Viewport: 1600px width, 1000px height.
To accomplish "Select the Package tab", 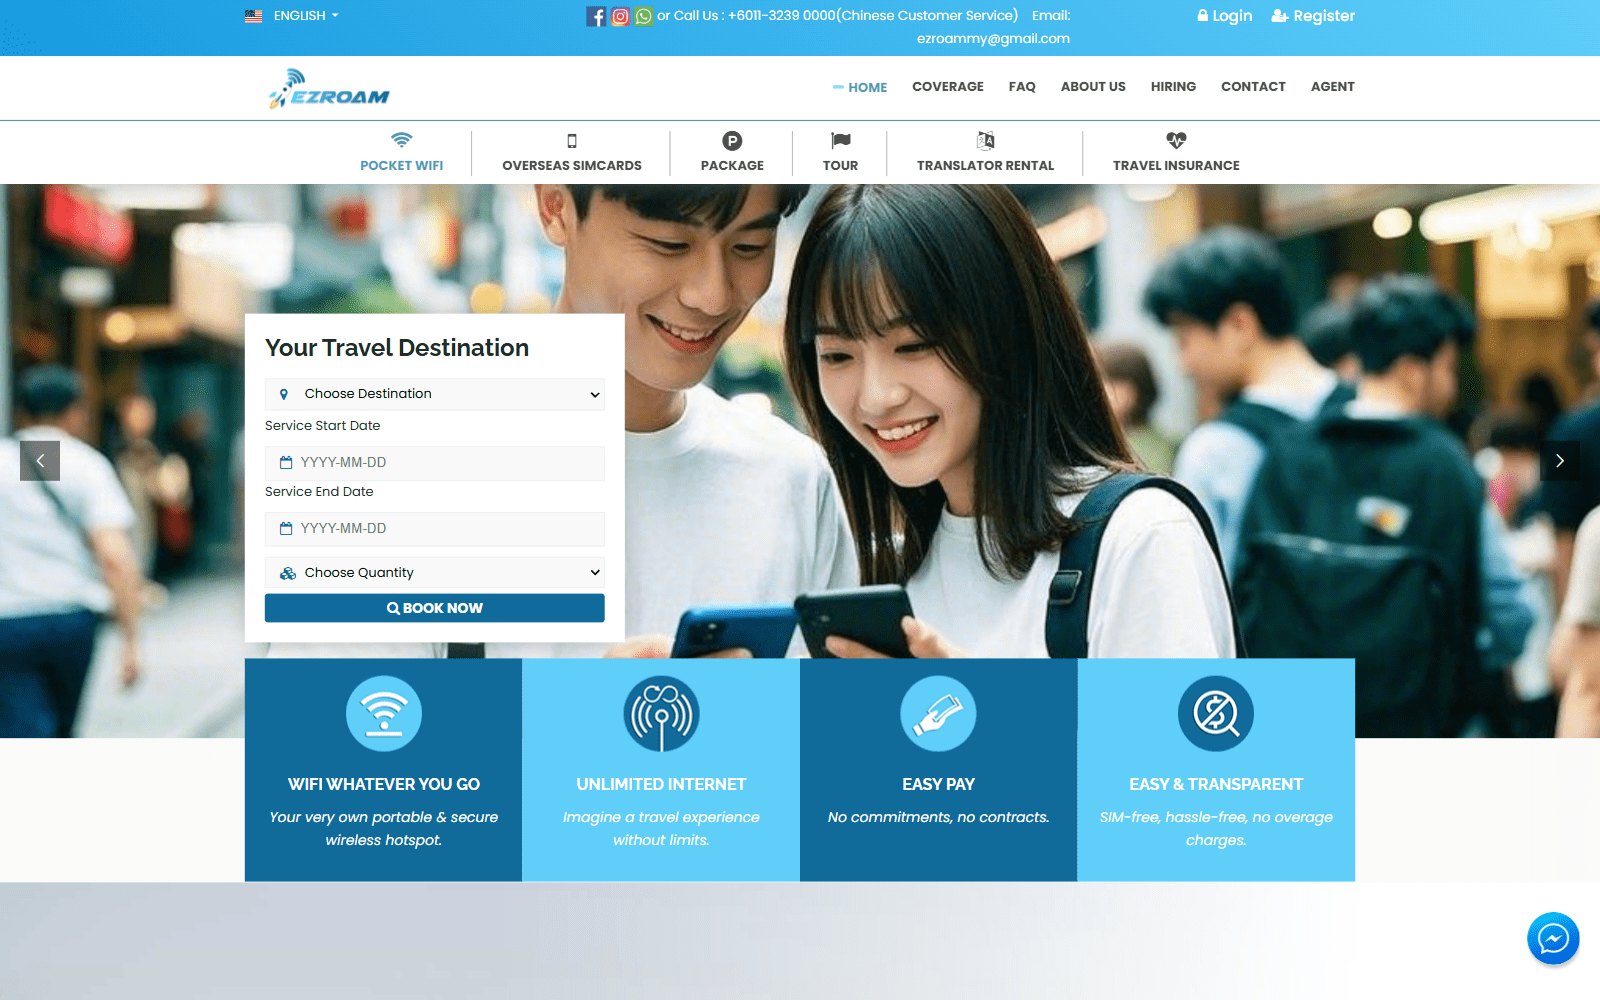I will (732, 153).
